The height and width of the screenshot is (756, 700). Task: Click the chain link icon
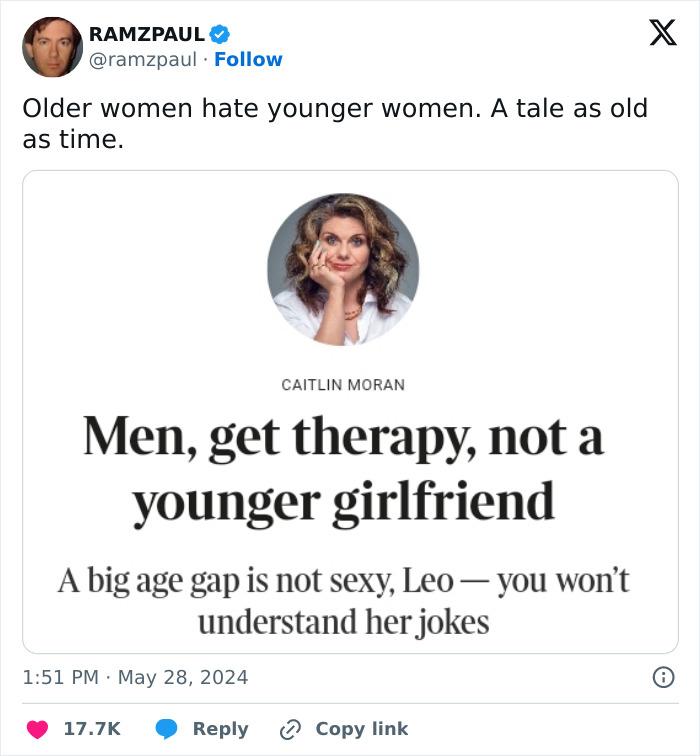(x=290, y=729)
